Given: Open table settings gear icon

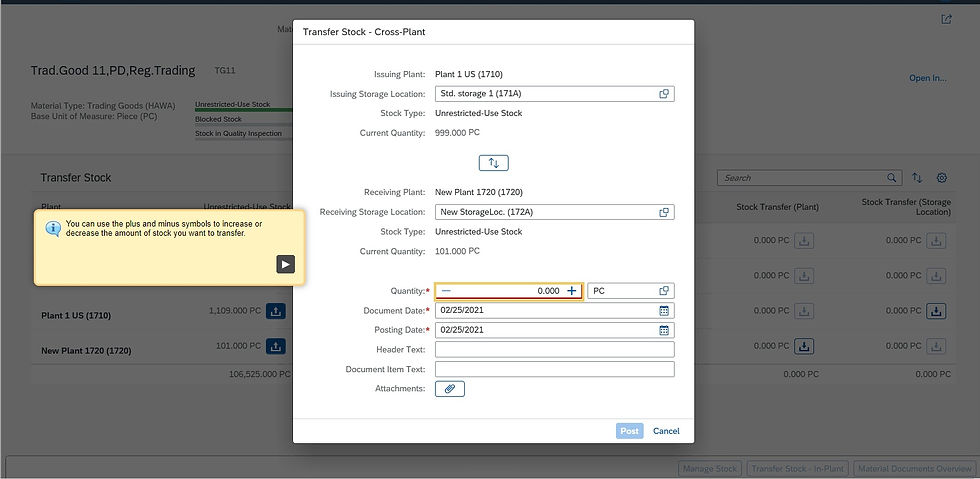Looking at the screenshot, I should point(941,178).
